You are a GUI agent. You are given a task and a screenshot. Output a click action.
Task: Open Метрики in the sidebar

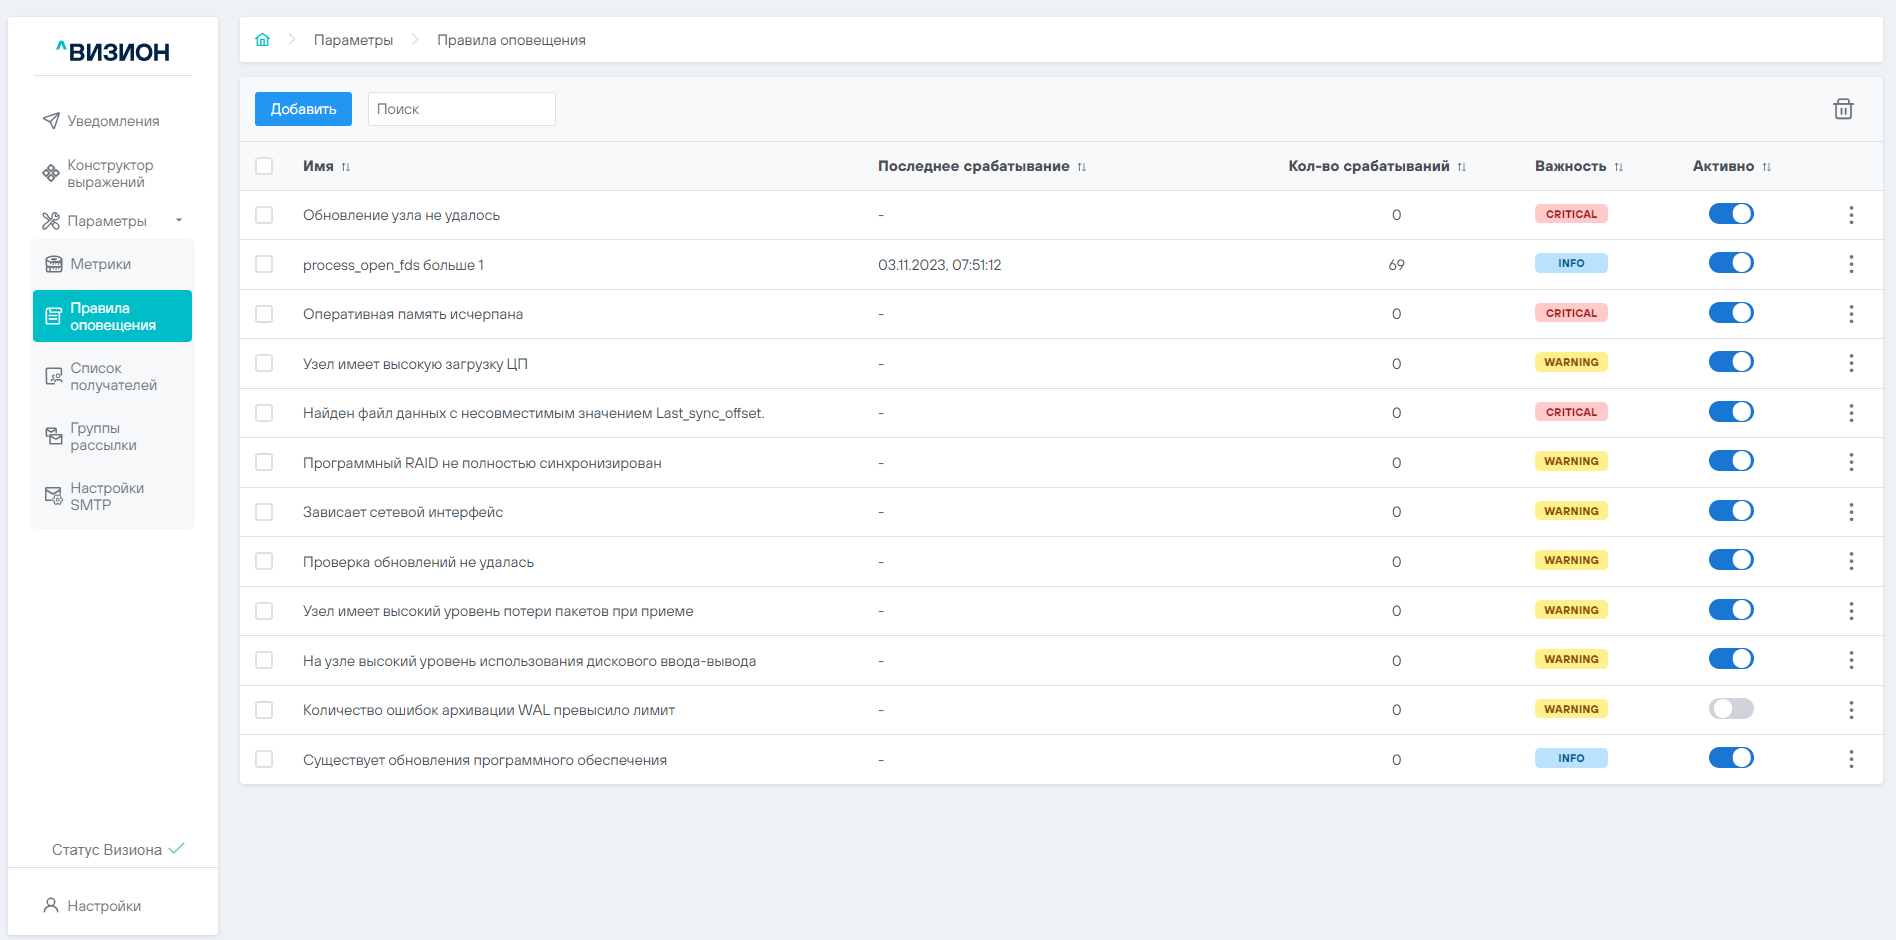(101, 264)
